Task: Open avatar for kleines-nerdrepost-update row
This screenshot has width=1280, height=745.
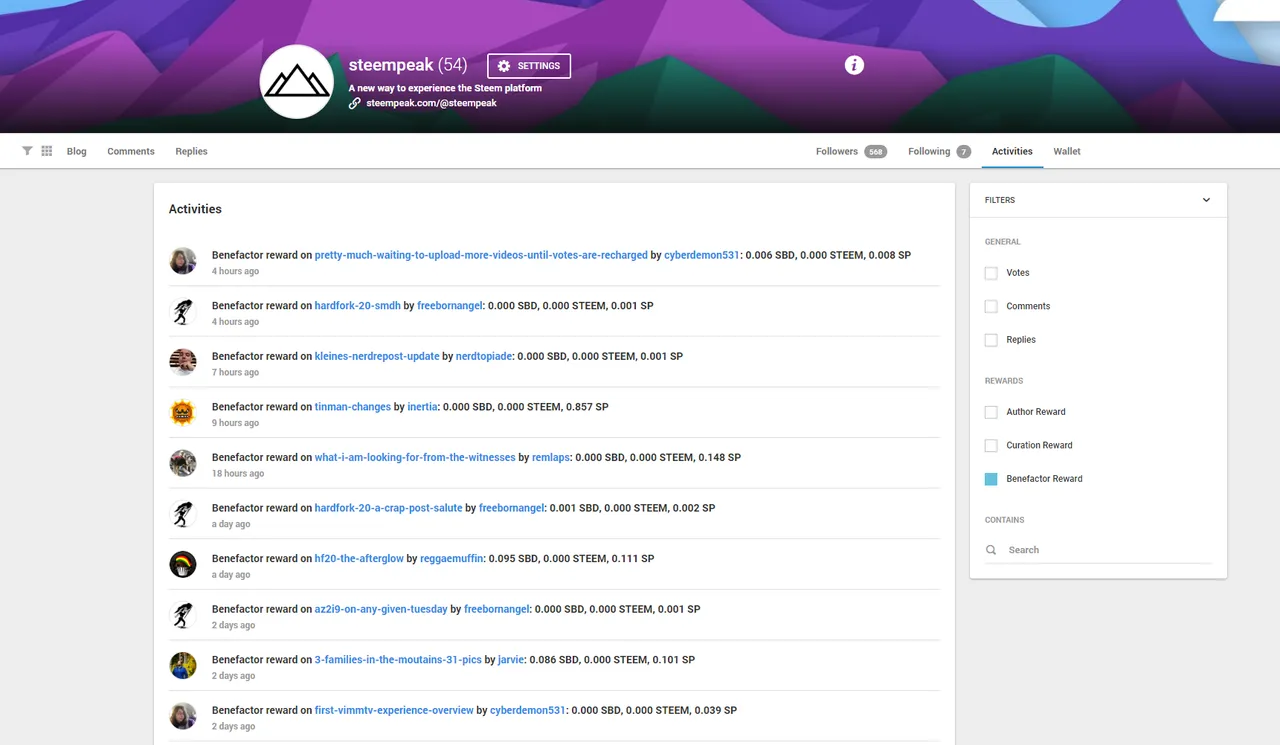Action: point(183,362)
